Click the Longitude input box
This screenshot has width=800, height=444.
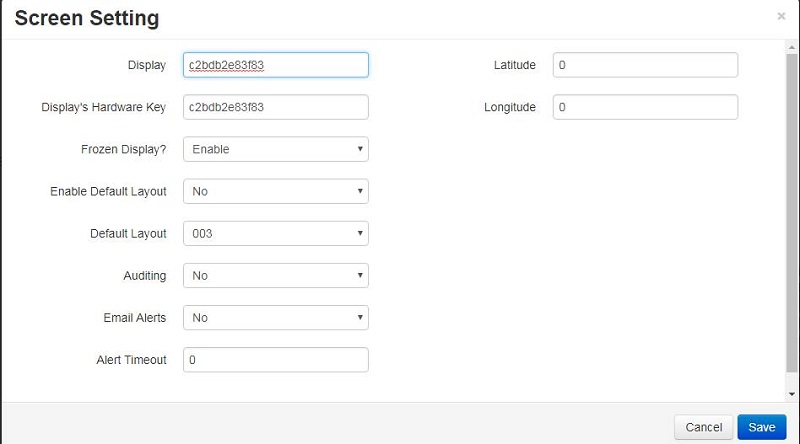click(x=645, y=107)
